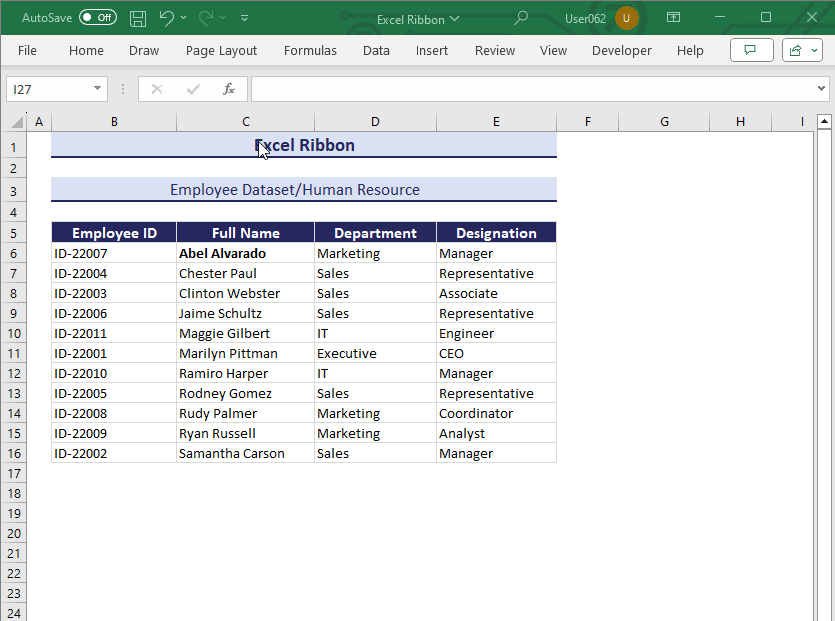835x621 pixels.
Task: Open Comments using the speech bubble icon
Action: 751,50
